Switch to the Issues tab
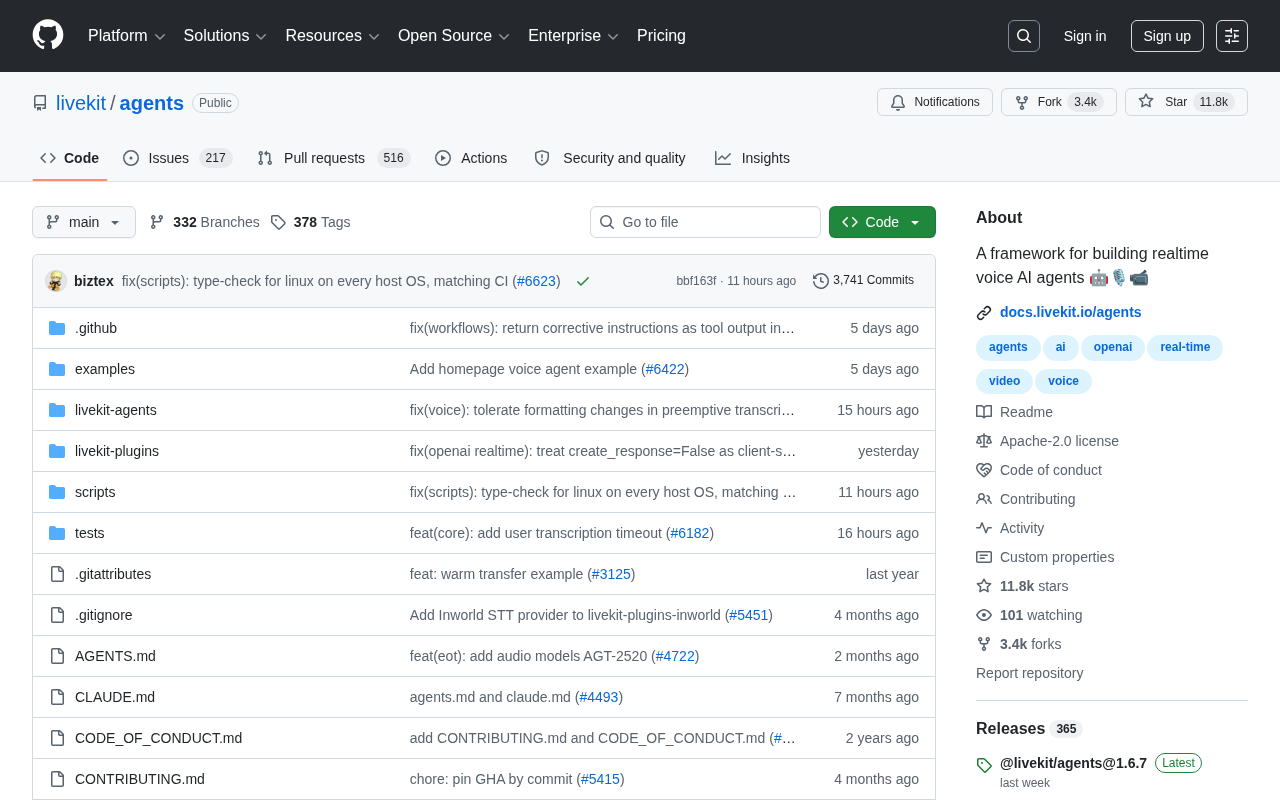The height and width of the screenshot is (800, 1280). 178,158
